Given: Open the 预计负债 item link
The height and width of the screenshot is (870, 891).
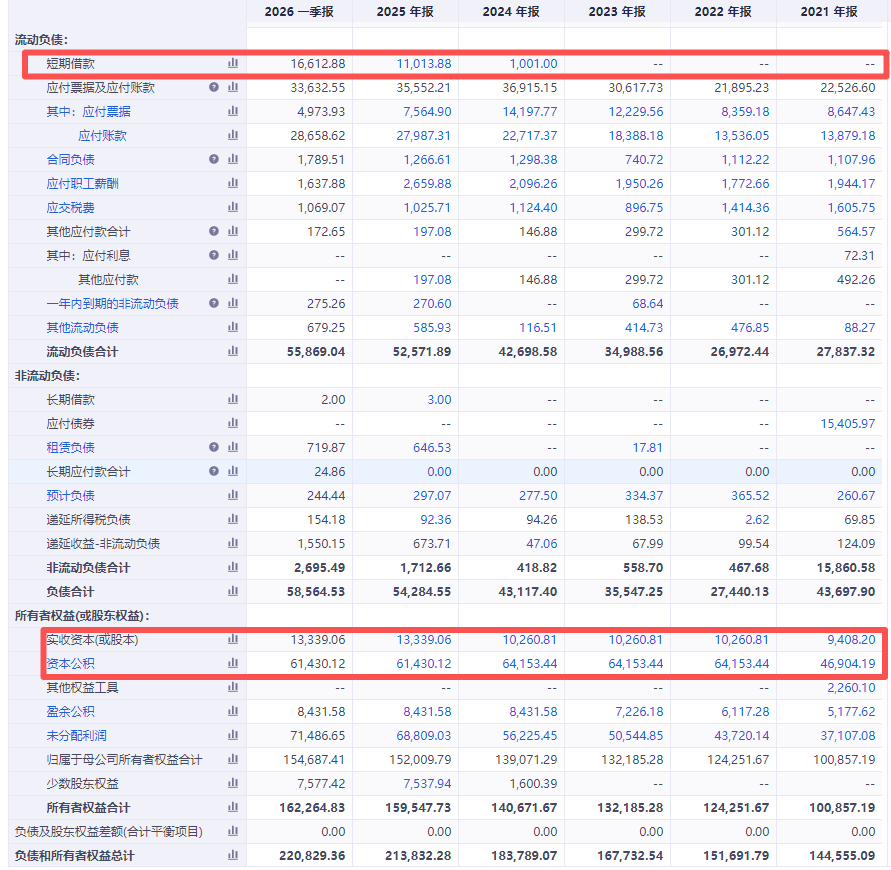Looking at the screenshot, I should coord(70,496).
